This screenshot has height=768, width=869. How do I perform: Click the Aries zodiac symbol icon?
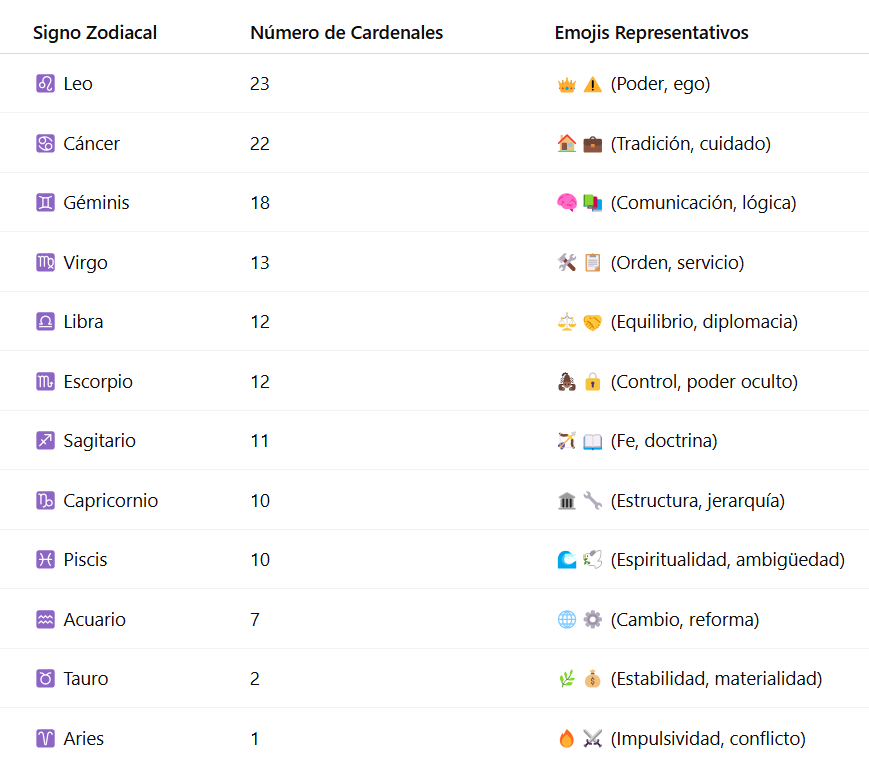[45, 738]
